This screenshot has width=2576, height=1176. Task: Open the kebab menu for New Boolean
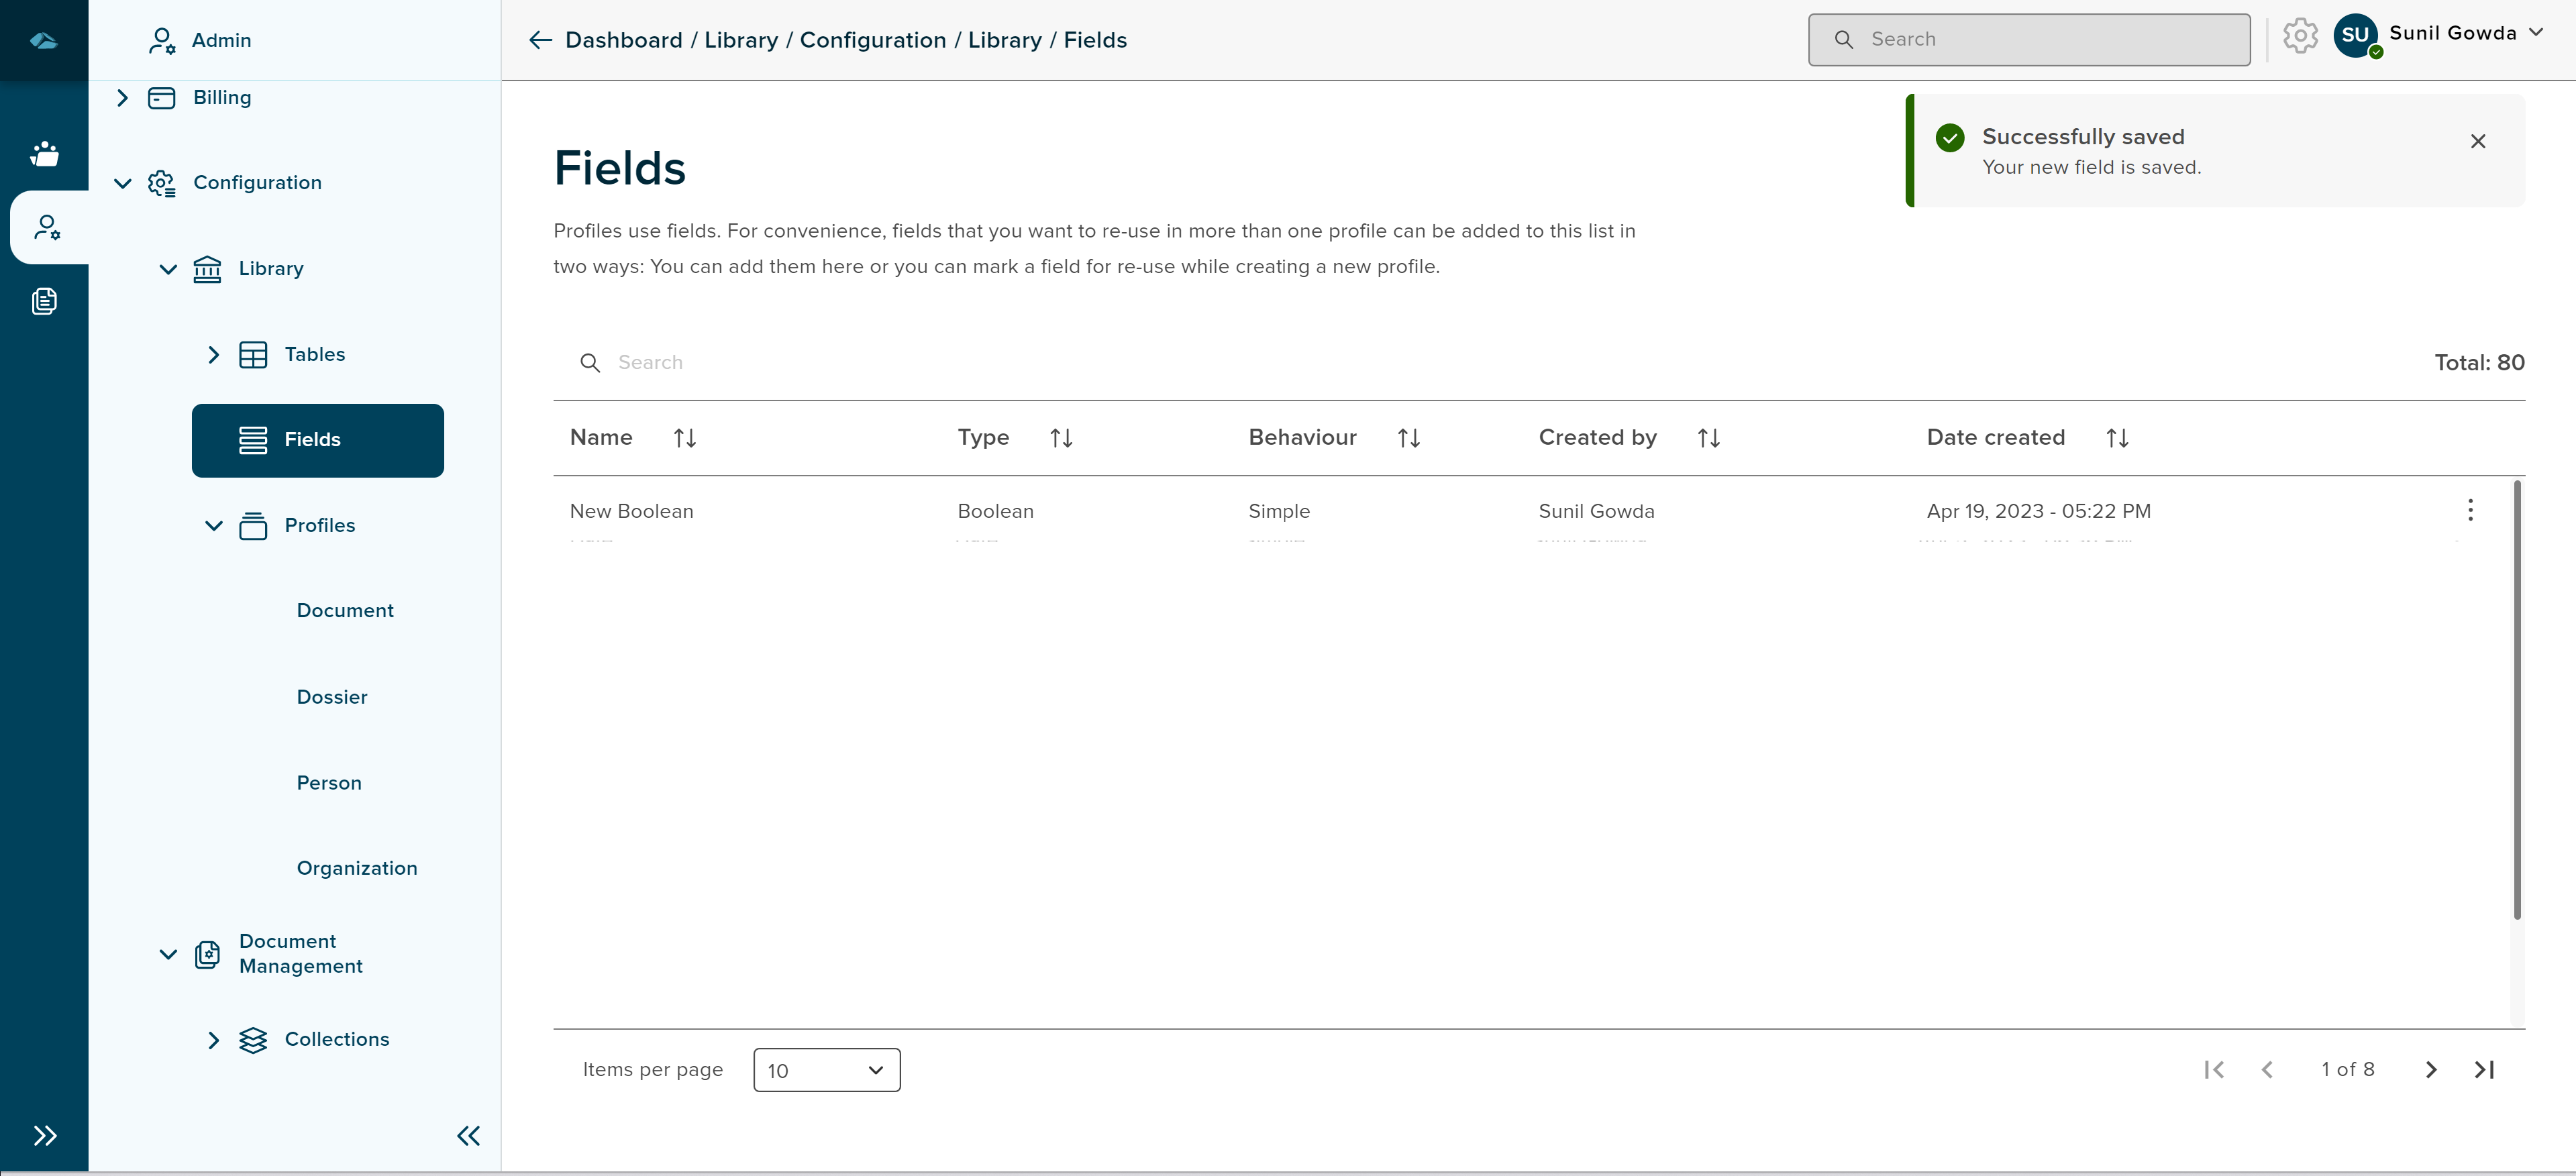coord(2469,511)
